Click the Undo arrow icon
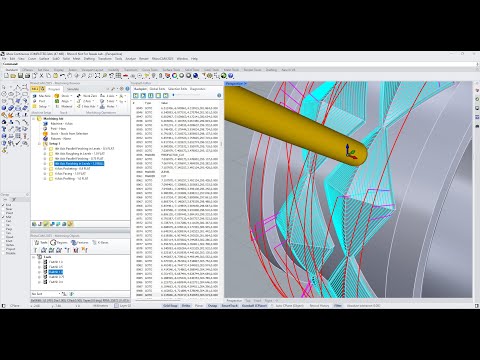 coord(62,76)
